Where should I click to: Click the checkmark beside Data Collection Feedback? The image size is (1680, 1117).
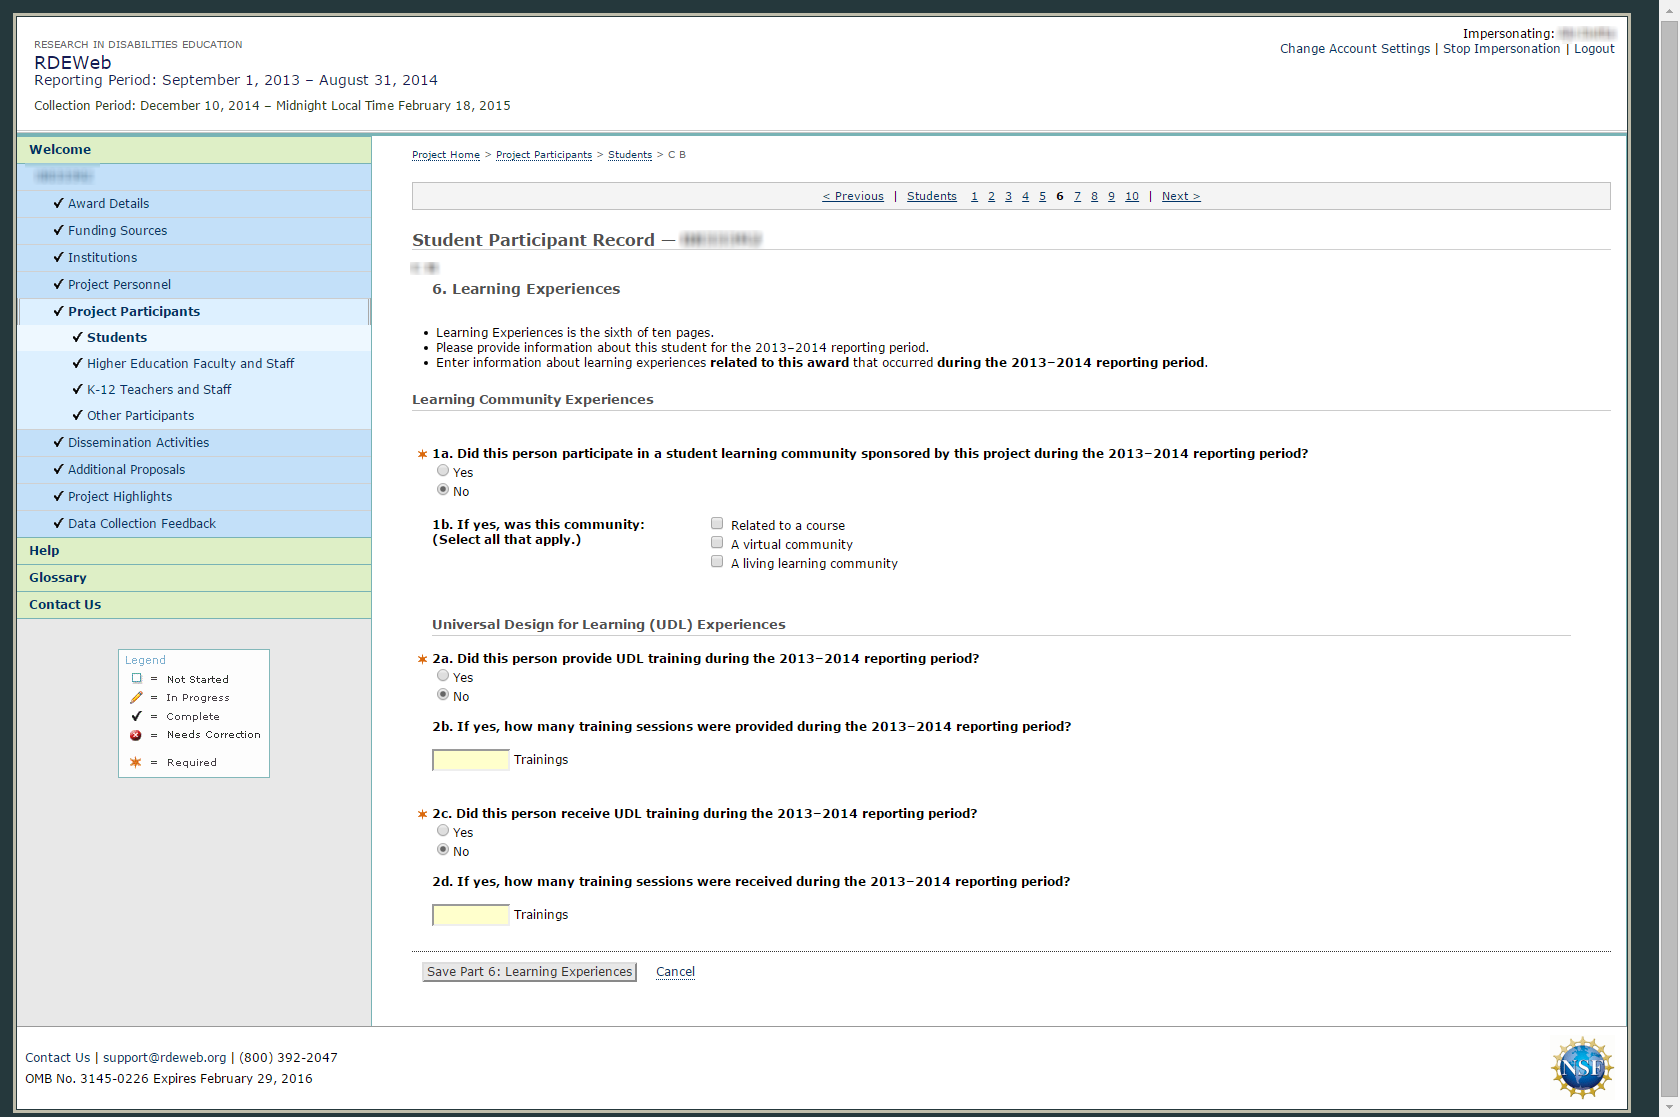[58, 523]
